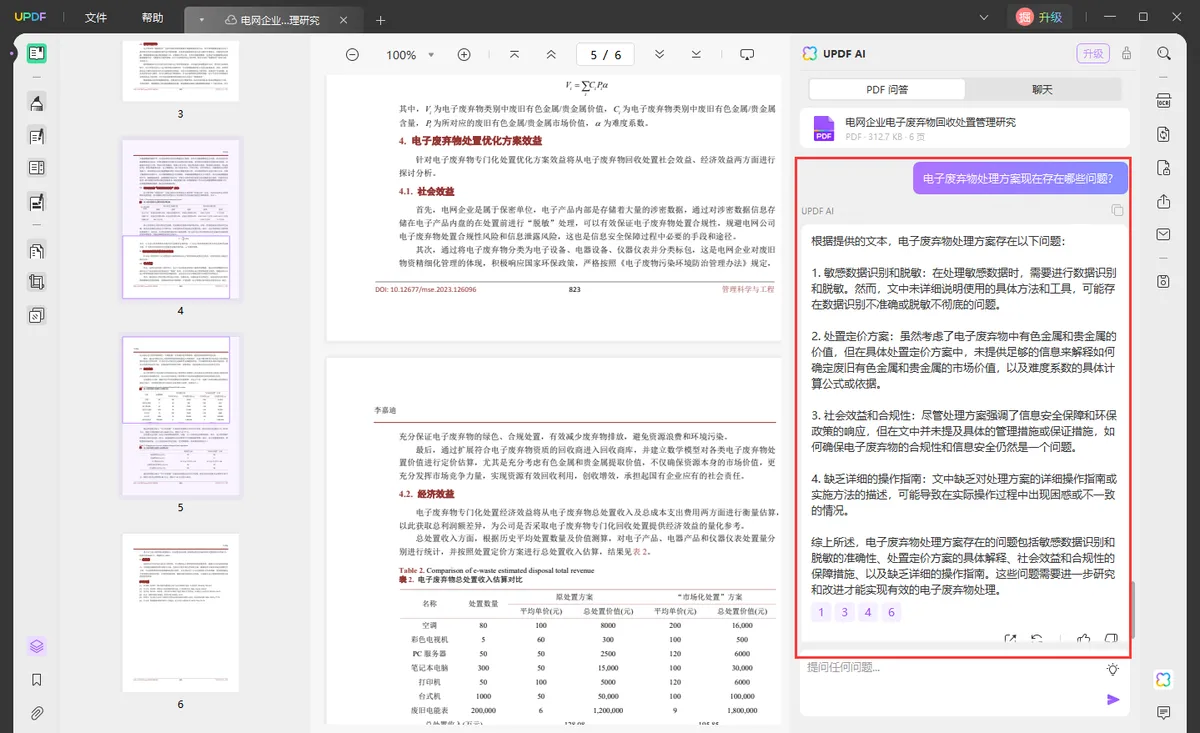Jump to the last page

coord(697,54)
